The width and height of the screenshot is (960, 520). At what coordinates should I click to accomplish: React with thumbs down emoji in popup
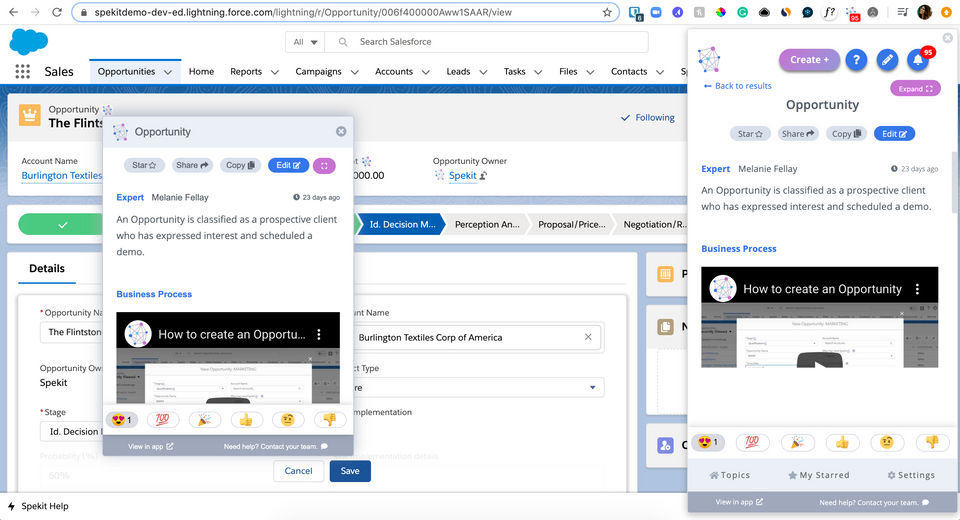click(x=329, y=420)
